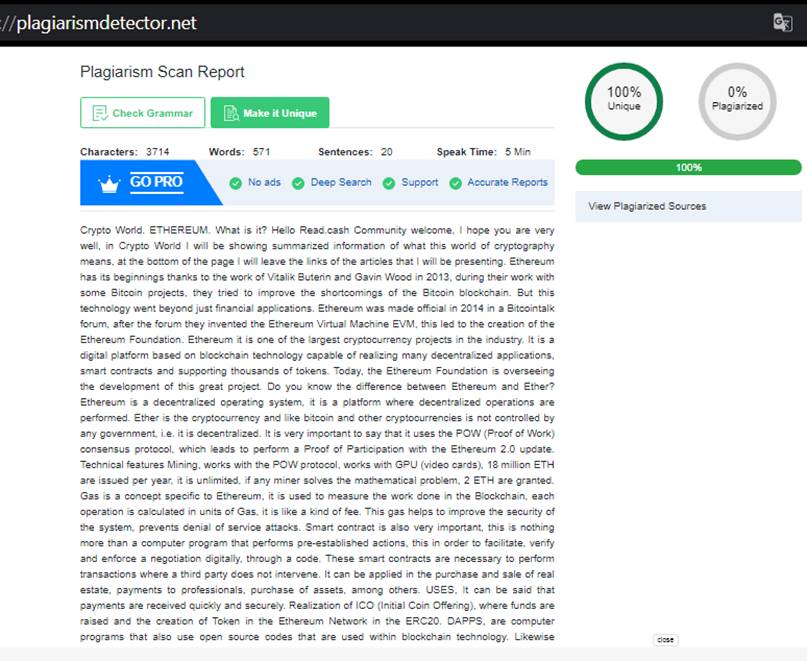Click the translate icon in the address bar
807x661 pixels.
coord(782,23)
